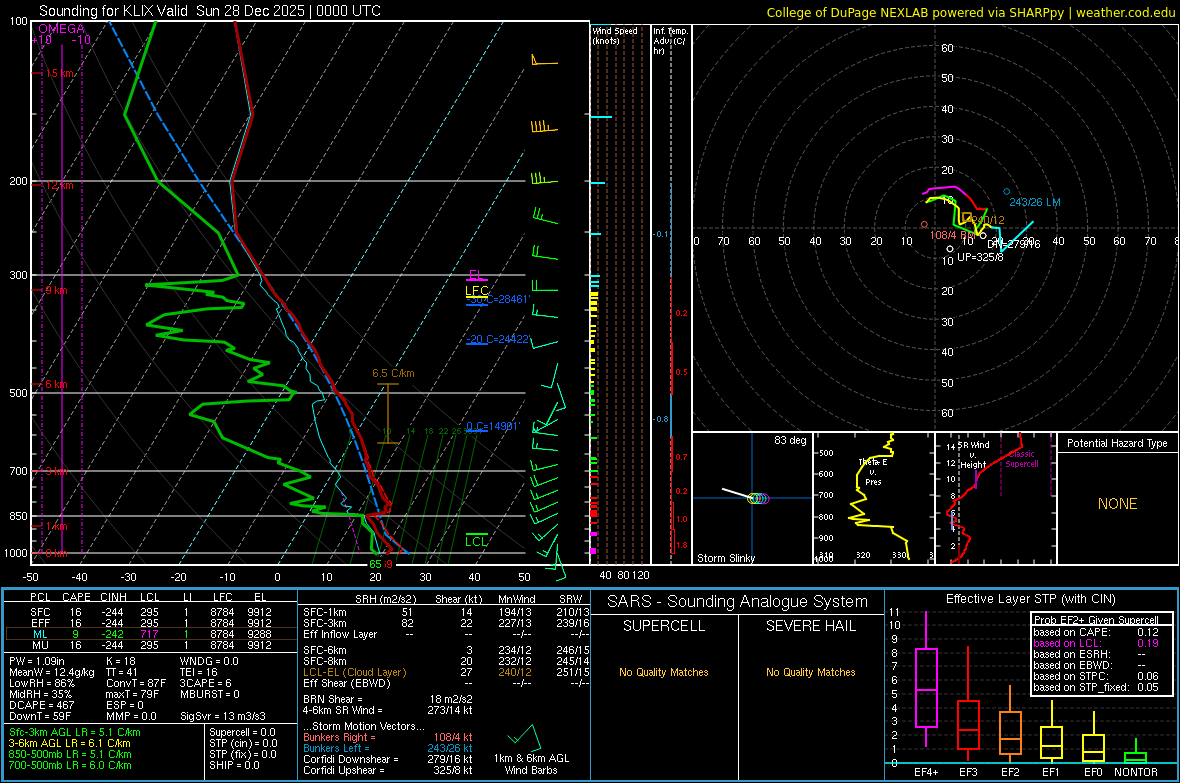Click the 'SHIP = 0.0' value
This screenshot has height=783, width=1180.
[x=234, y=765]
